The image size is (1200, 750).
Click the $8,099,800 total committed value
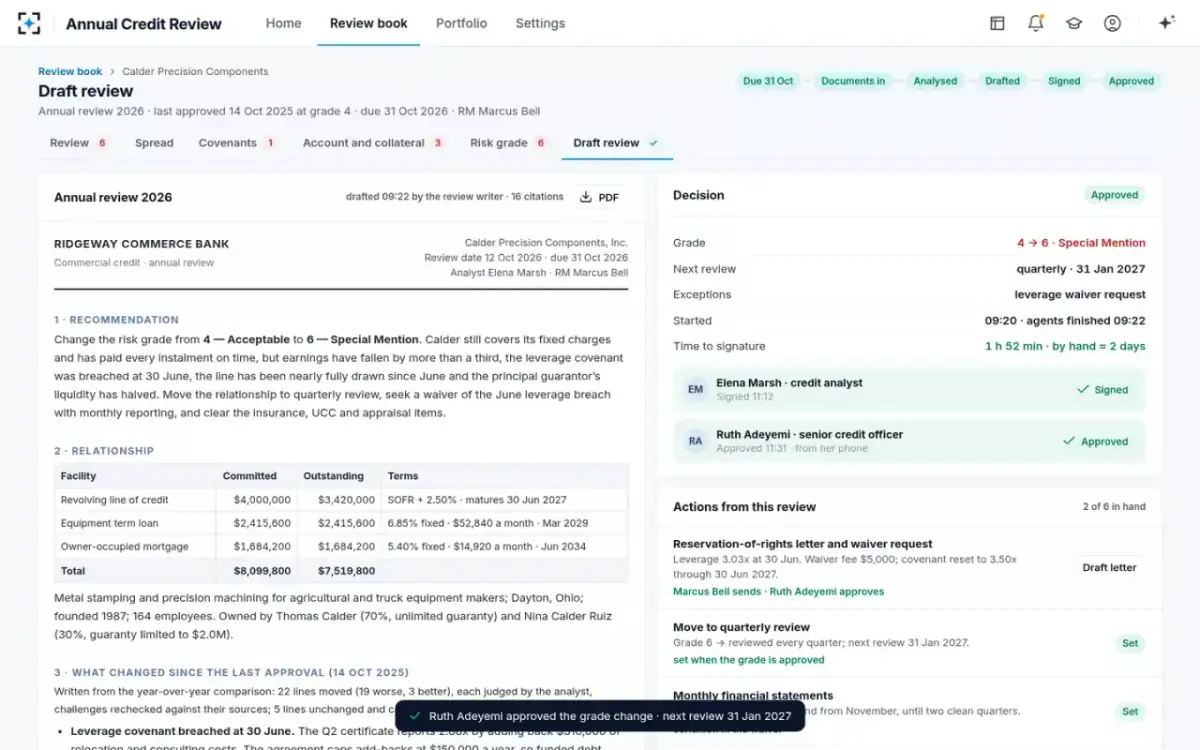click(262, 571)
